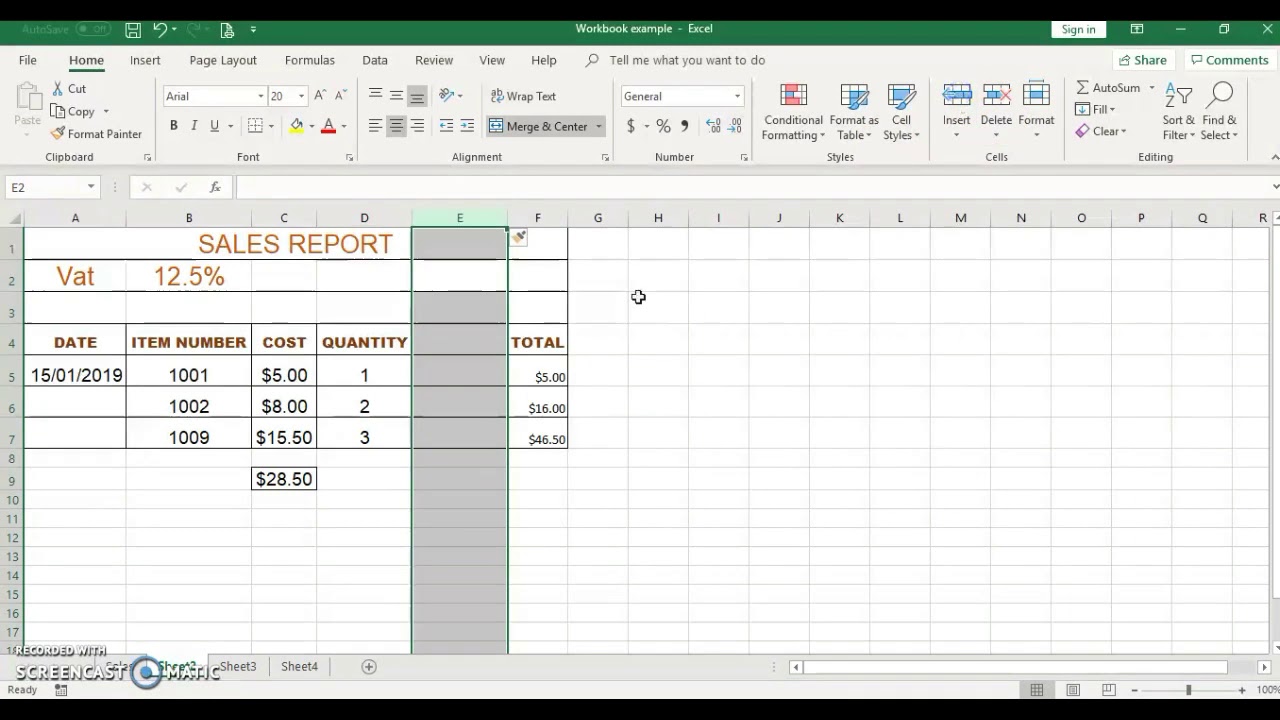Viewport: 1280px width, 720px height.
Task: Select the column G header
Action: 598,218
